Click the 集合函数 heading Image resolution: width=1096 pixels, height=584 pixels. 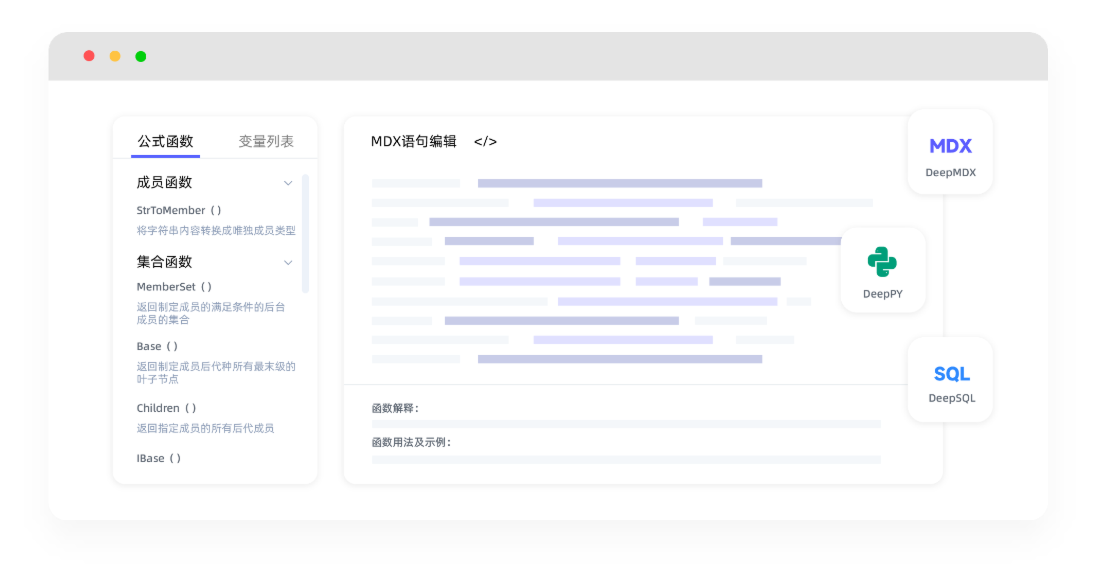pos(164,263)
